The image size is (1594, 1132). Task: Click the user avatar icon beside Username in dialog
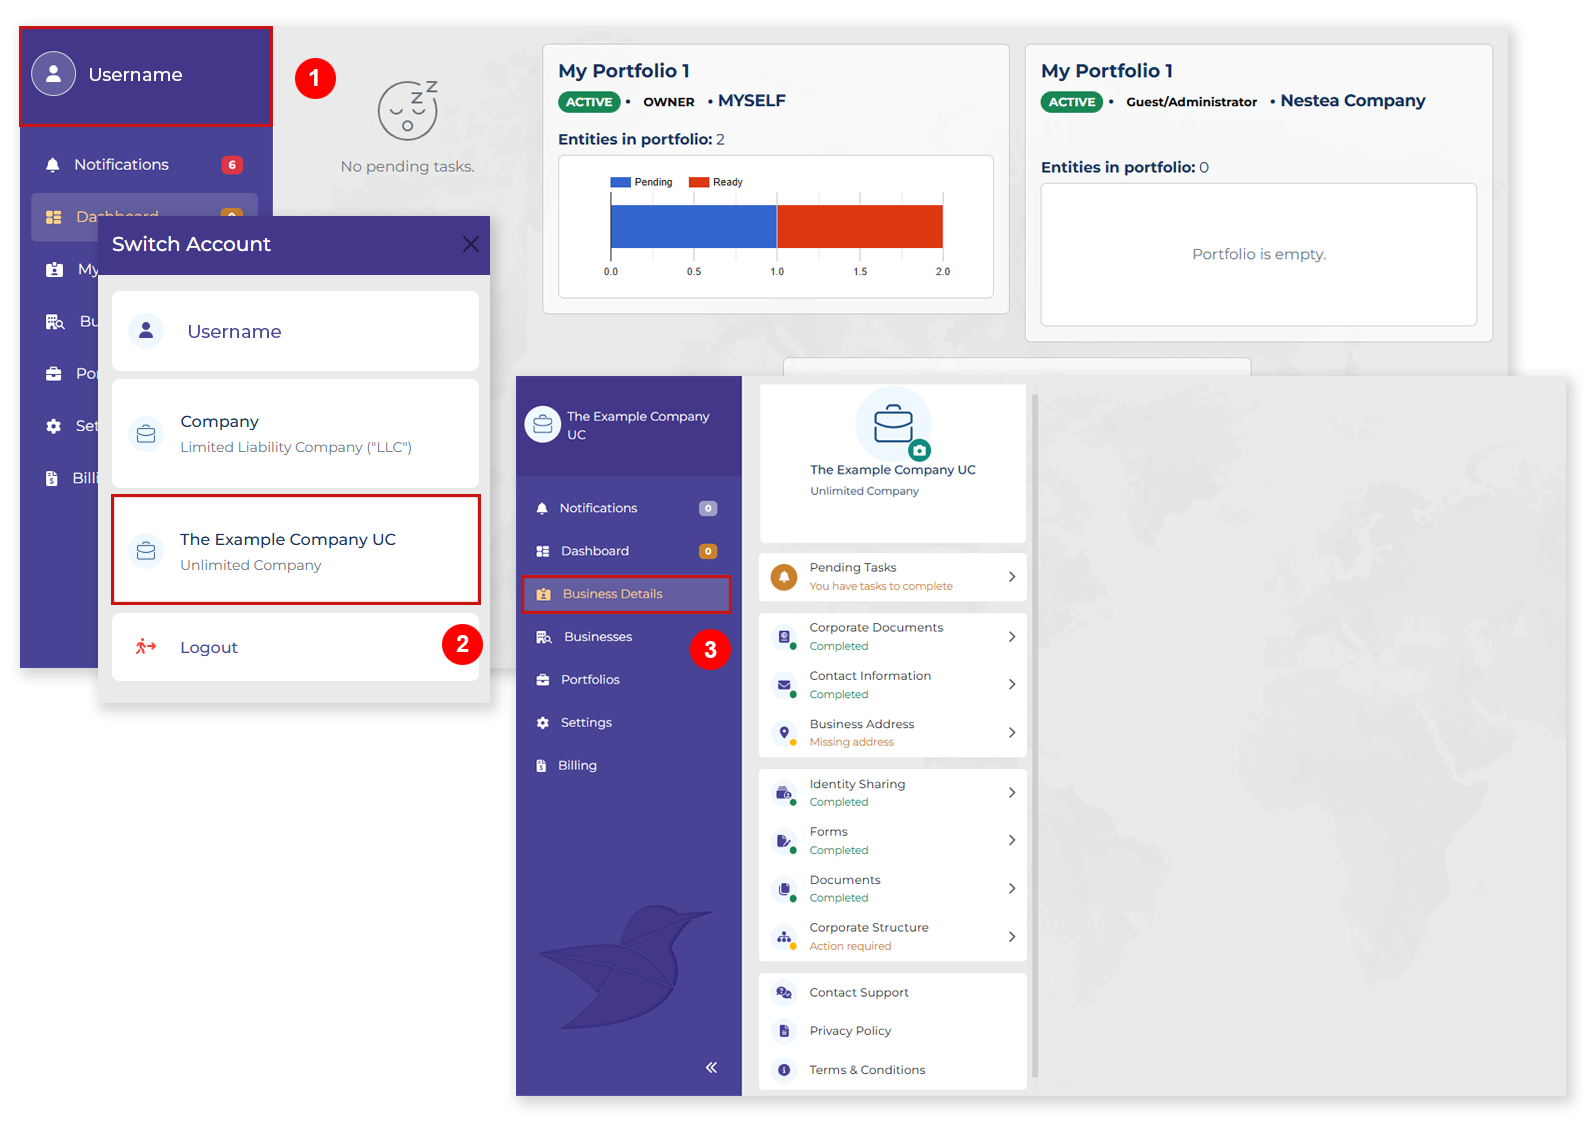pos(146,330)
